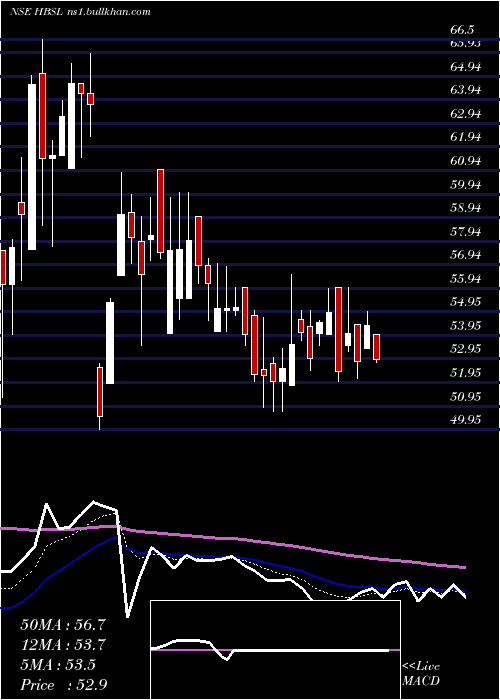Click the 66.5 price axis label
Image resolution: width=500 pixels, height=700 pixels.
click(462, 30)
